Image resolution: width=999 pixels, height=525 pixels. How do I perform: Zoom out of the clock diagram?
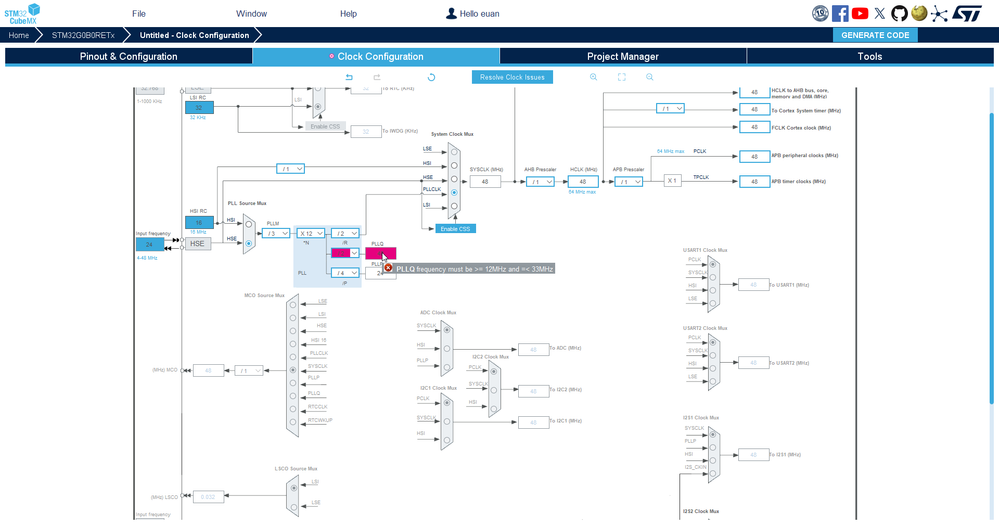(650, 77)
